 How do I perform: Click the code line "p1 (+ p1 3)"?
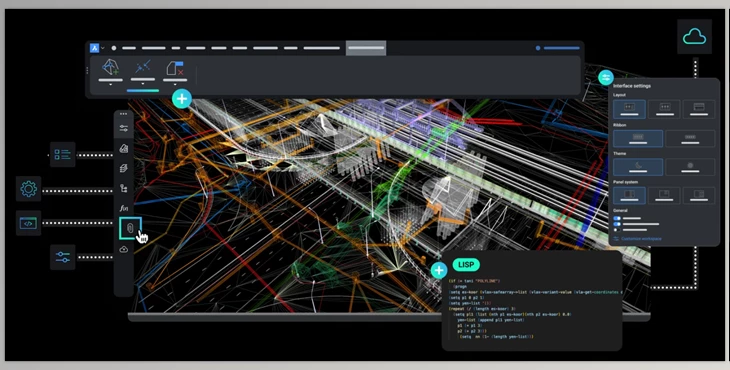click(x=470, y=325)
